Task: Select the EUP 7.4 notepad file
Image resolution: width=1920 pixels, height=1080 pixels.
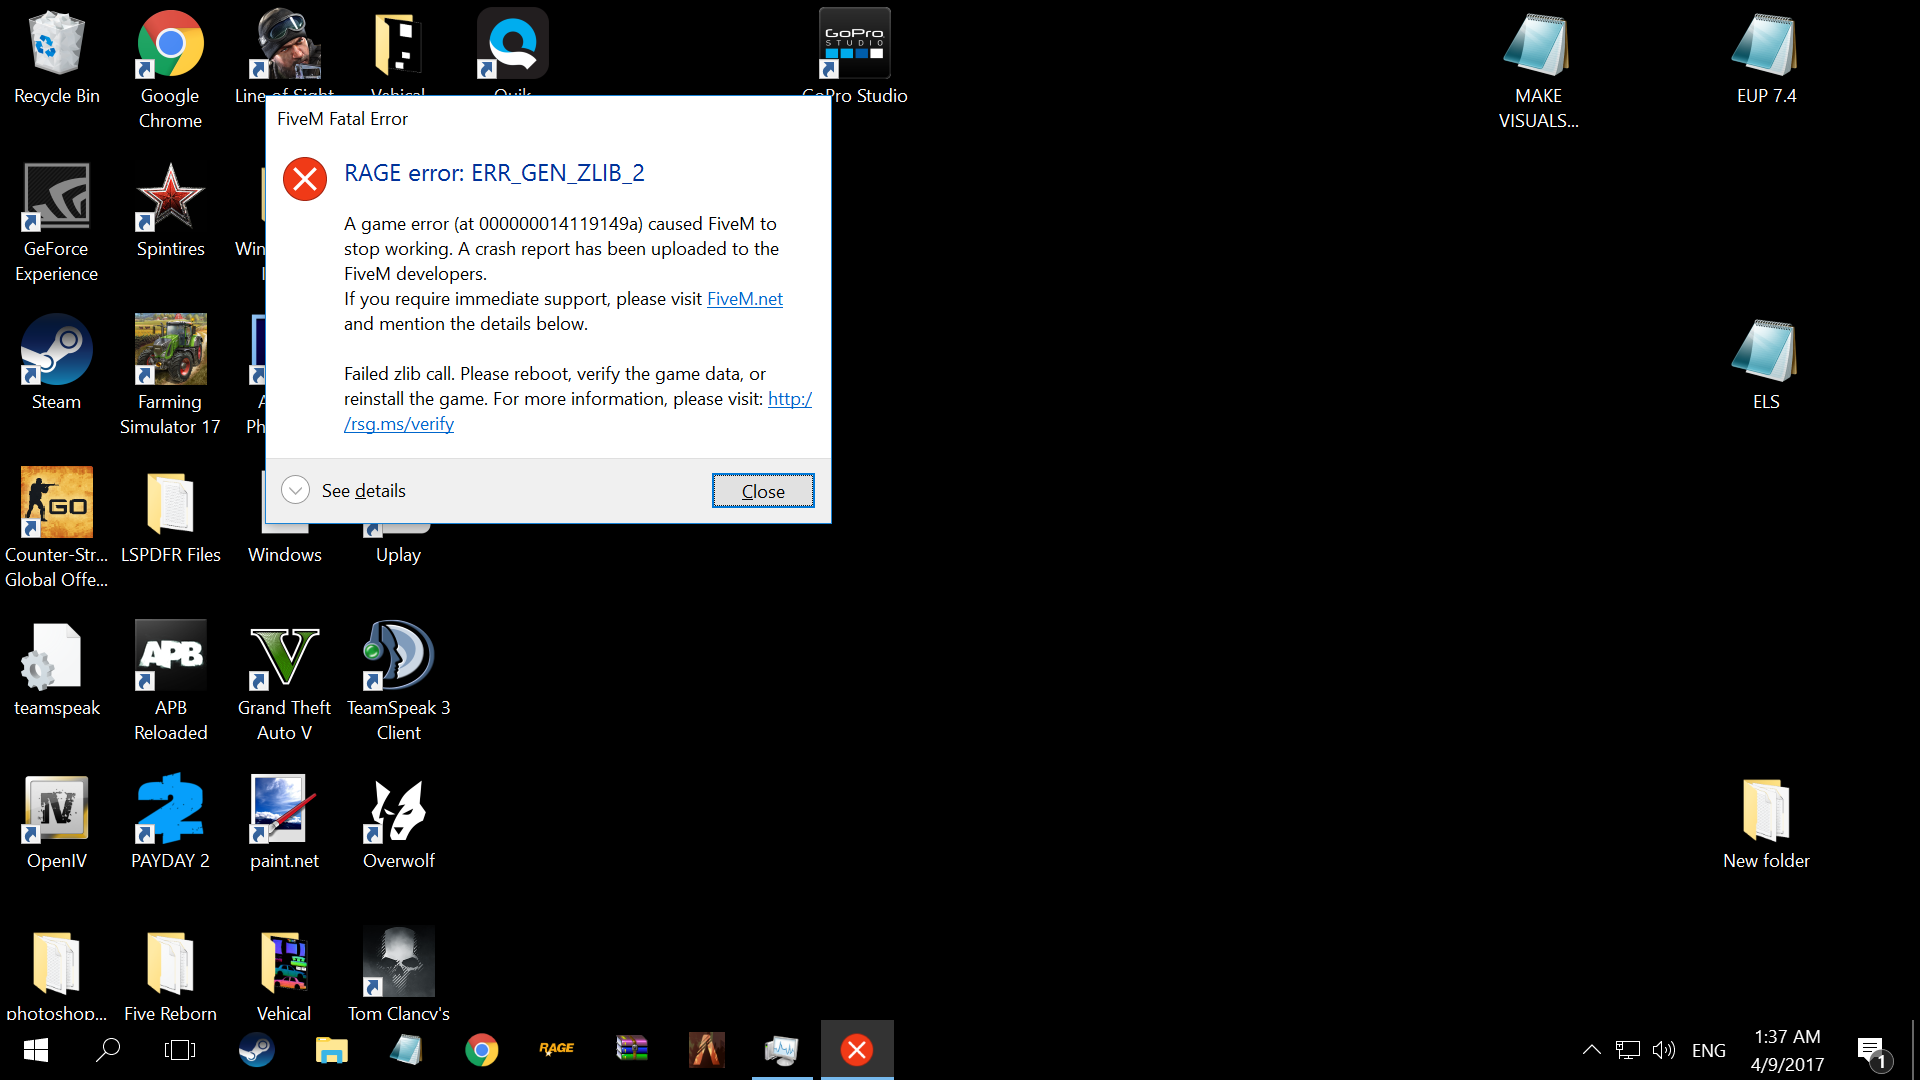Action: [x=1766, y=58]
